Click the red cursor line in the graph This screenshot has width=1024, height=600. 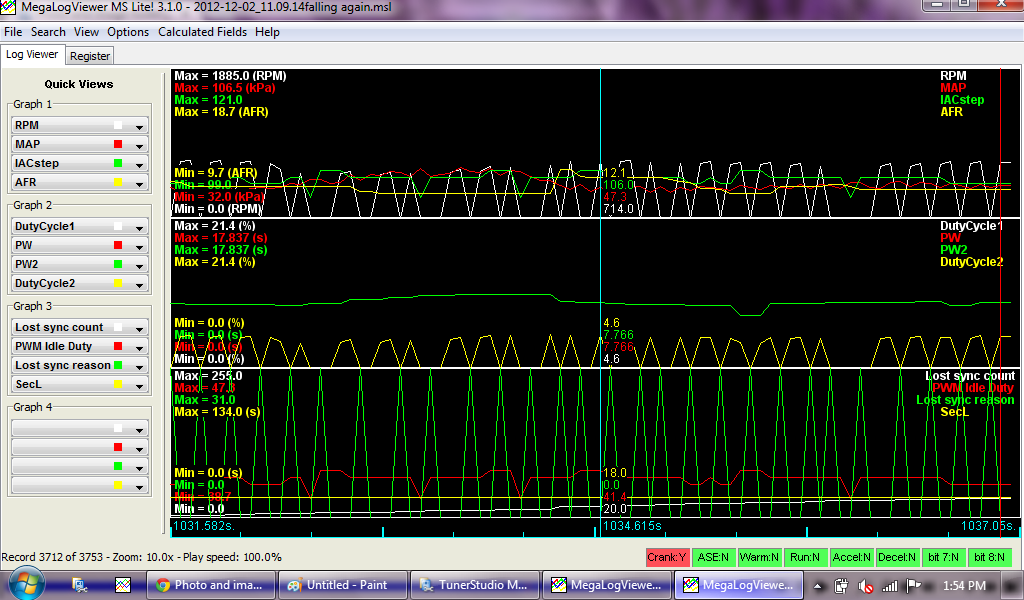click(1001, 300)
